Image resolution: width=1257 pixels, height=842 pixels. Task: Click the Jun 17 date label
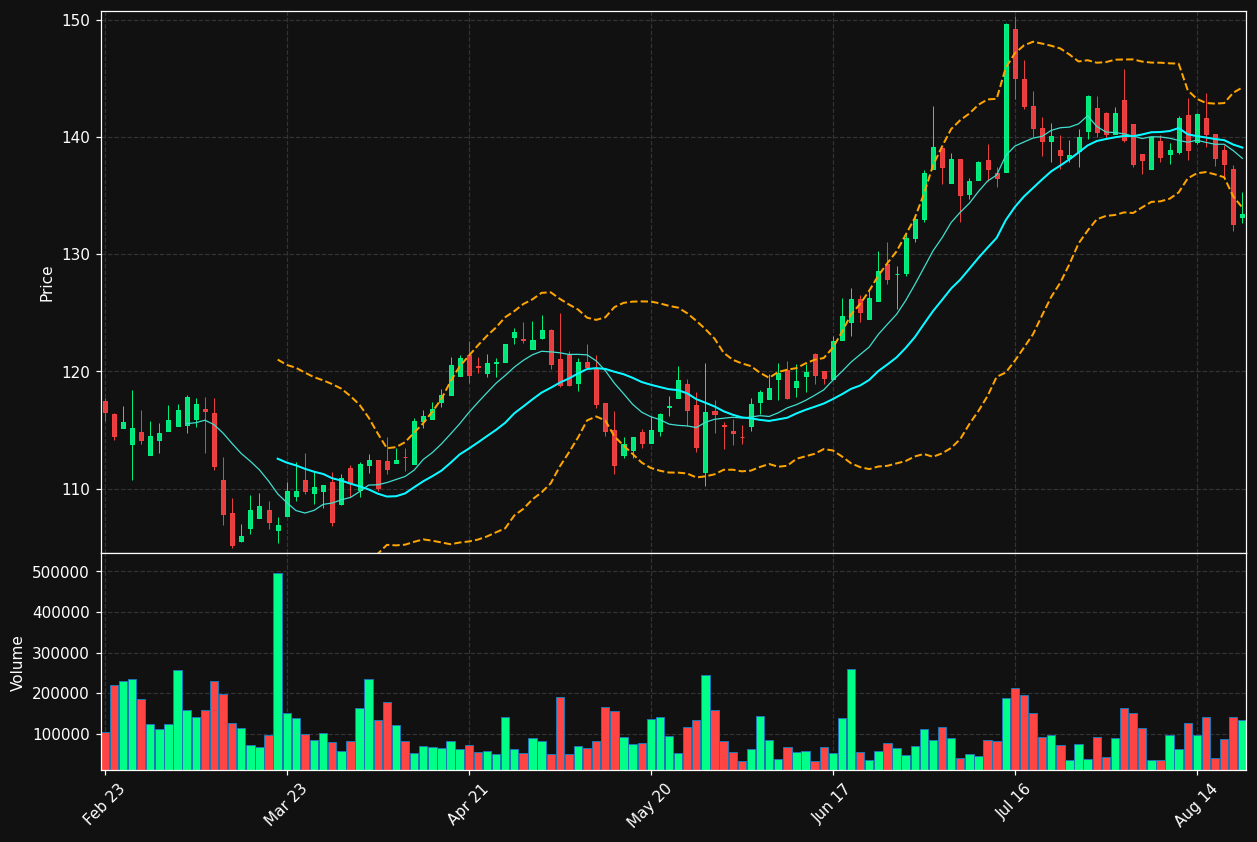[832, 804]
